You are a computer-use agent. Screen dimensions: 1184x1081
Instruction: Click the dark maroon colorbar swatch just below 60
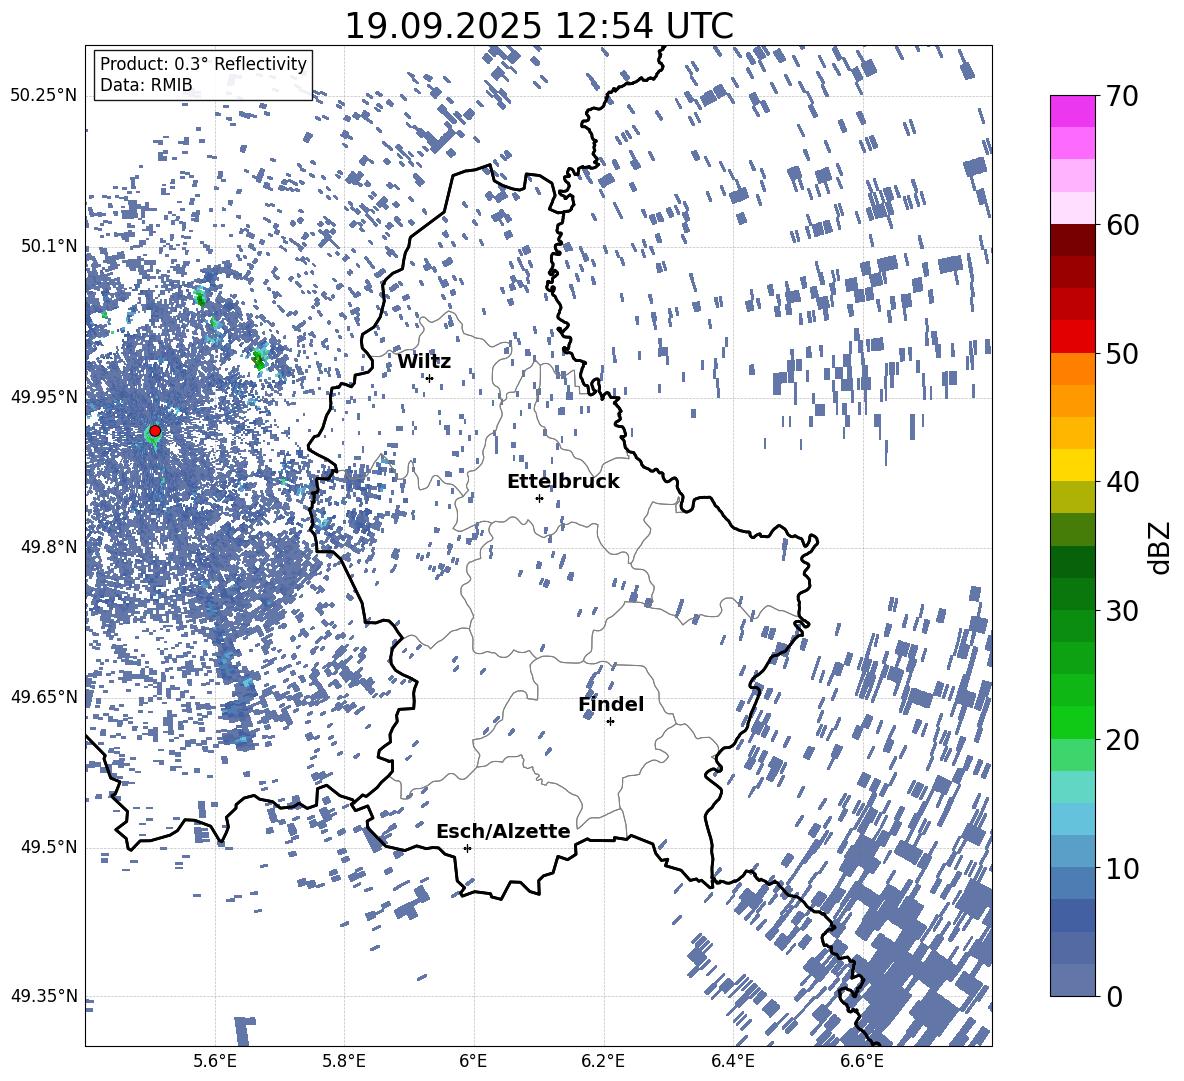(x=1073, y=240)
